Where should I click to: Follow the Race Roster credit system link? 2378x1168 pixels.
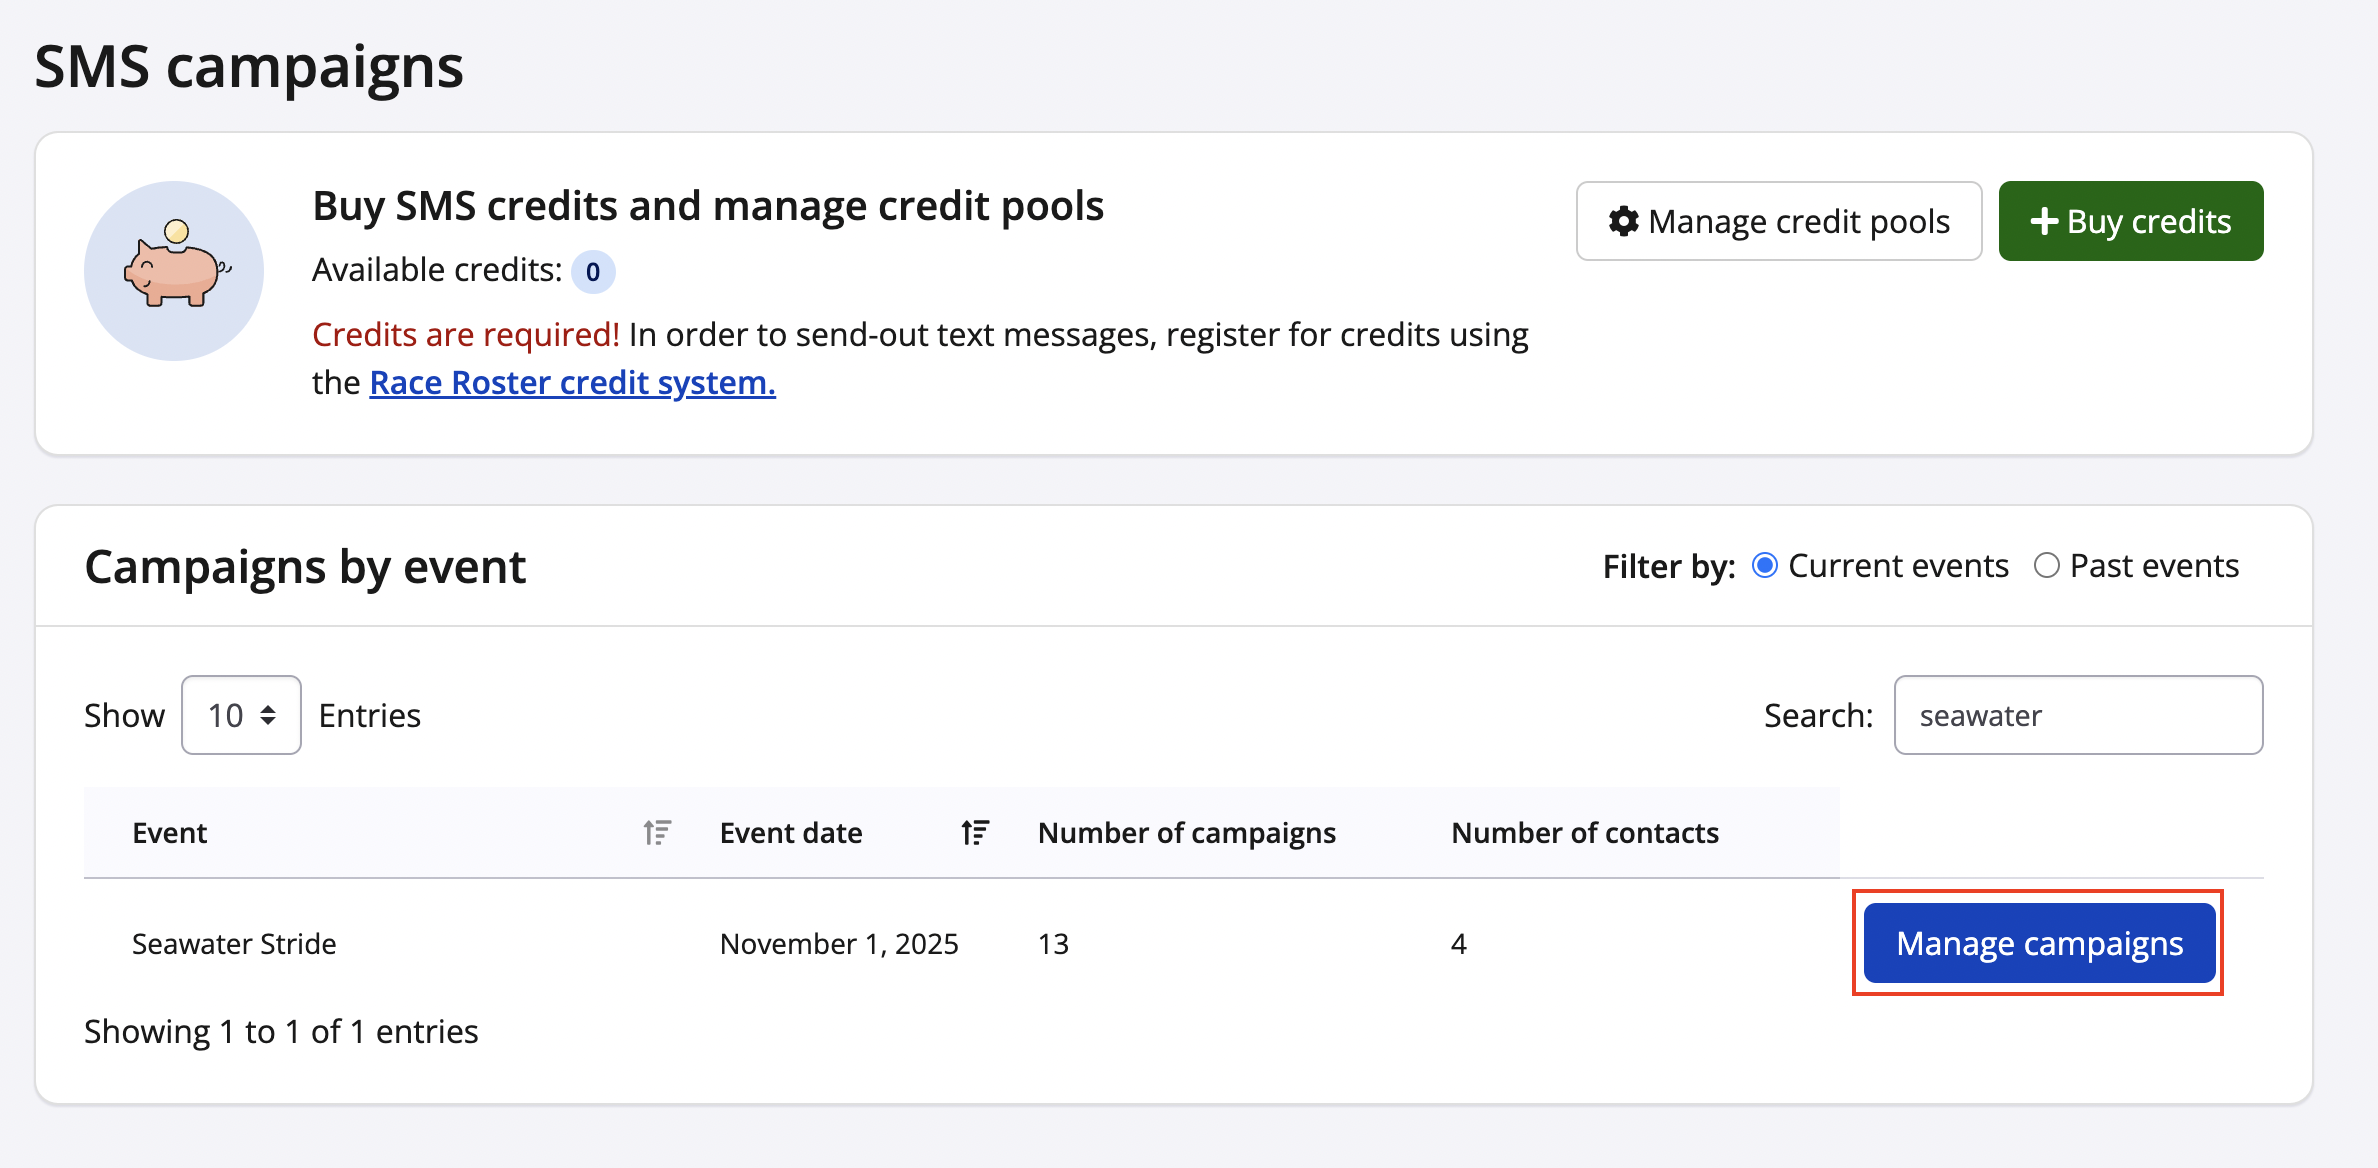572,383
